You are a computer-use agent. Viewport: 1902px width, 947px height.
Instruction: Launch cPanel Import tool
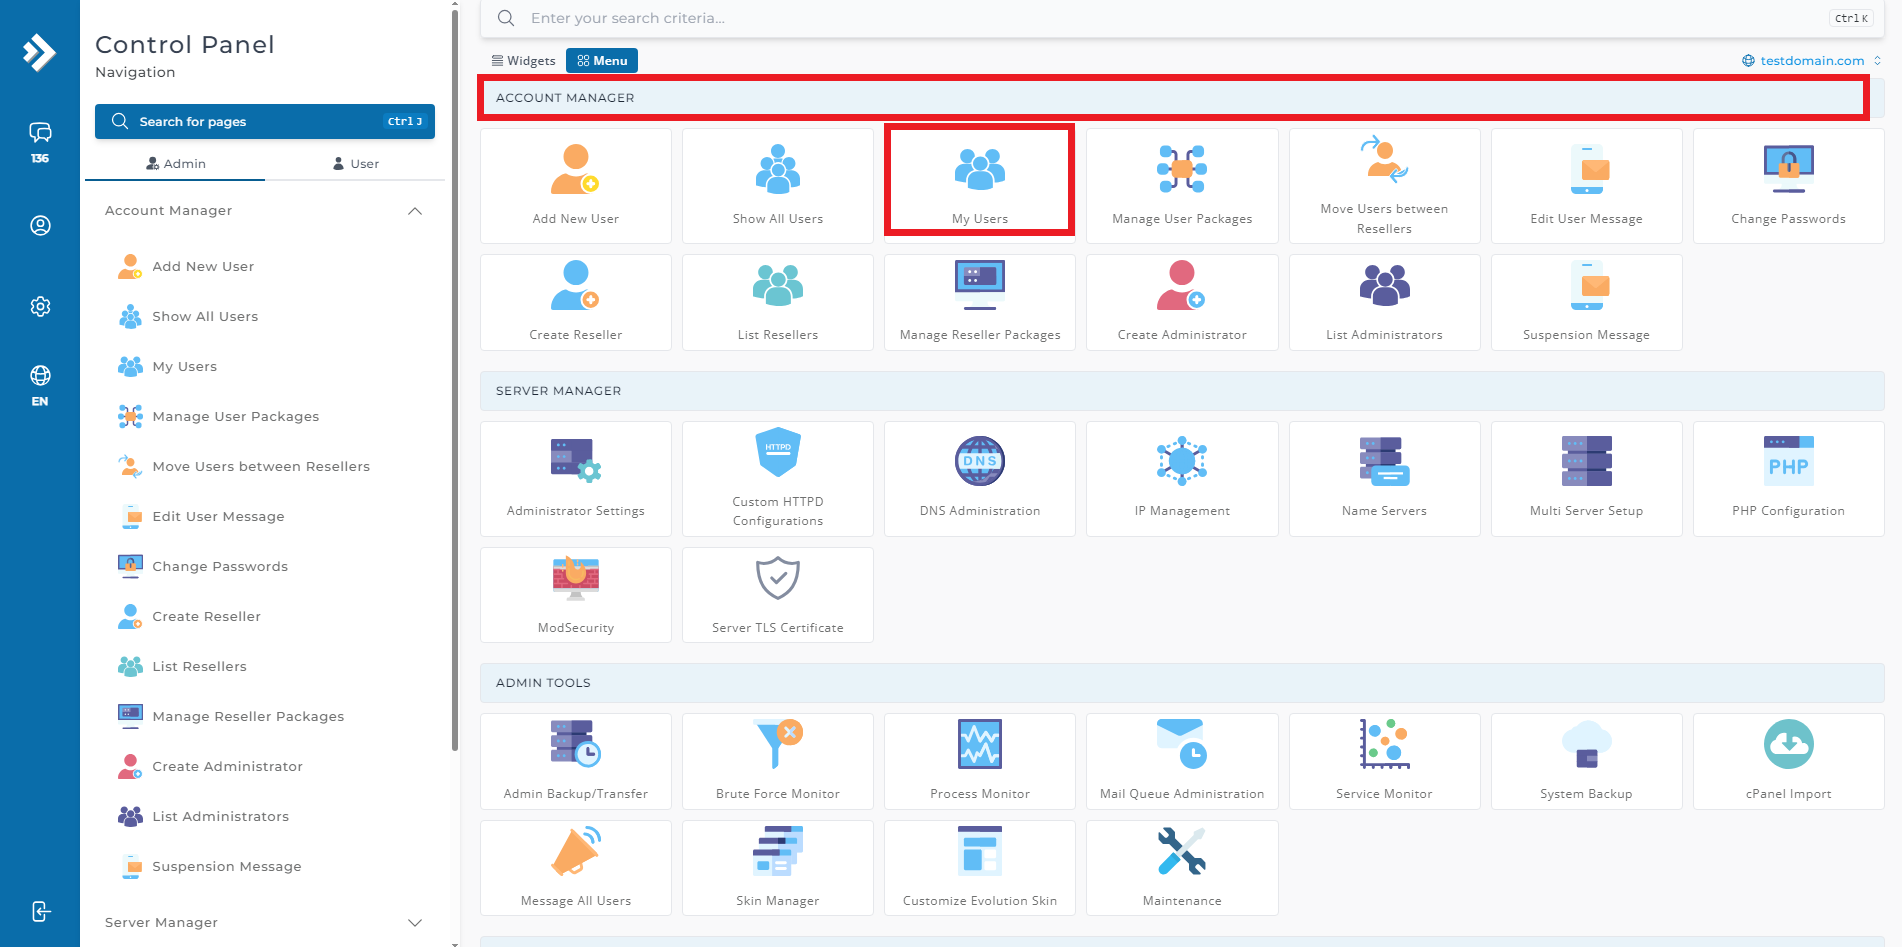(x=1788, y=762)
